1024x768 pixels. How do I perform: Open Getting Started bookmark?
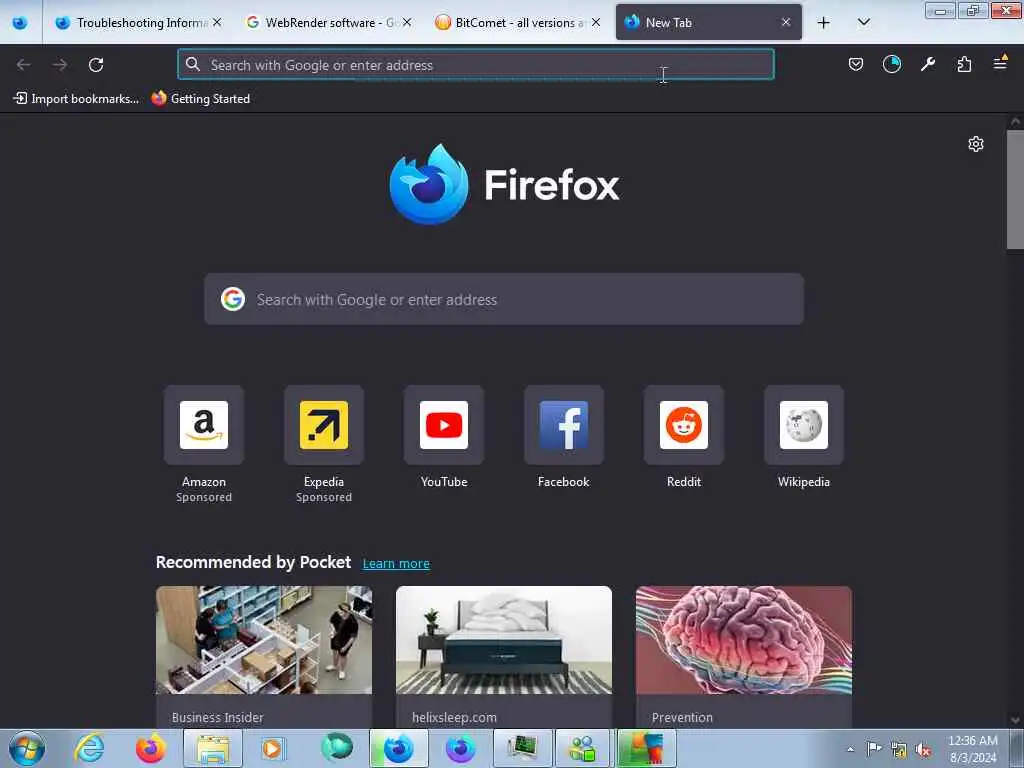pyautogui.click(x=200, y=99)
